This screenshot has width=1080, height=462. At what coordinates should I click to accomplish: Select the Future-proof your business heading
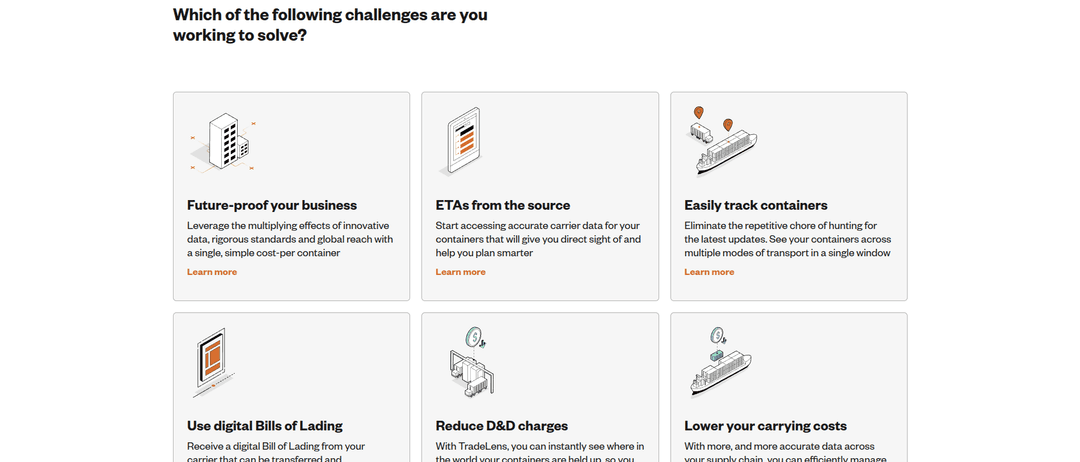(272, 205)
